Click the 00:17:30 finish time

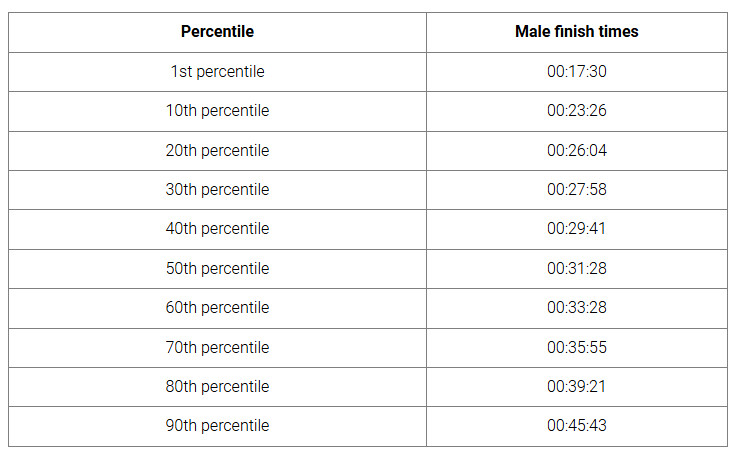[576, 72]
